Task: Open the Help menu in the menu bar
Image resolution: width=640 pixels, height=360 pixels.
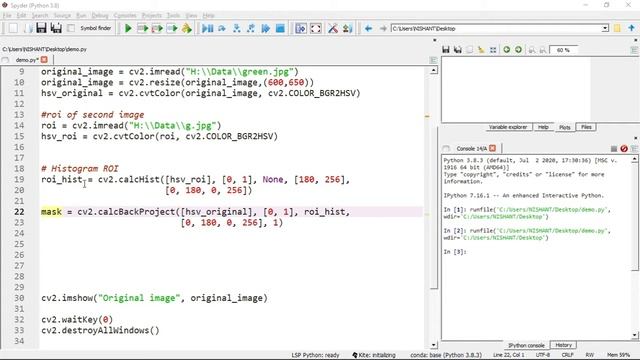Action: (209, 15)
